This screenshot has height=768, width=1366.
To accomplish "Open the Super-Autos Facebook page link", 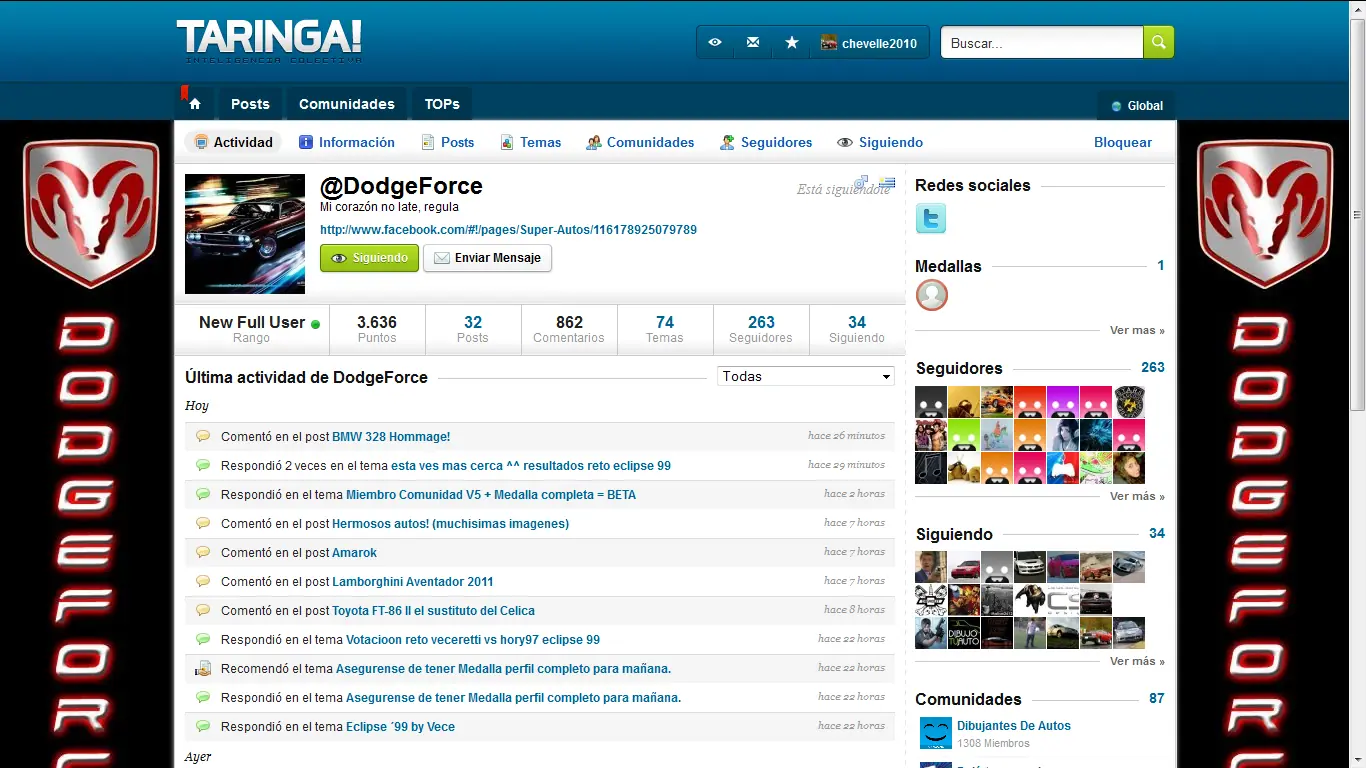I will coord(508,230).
